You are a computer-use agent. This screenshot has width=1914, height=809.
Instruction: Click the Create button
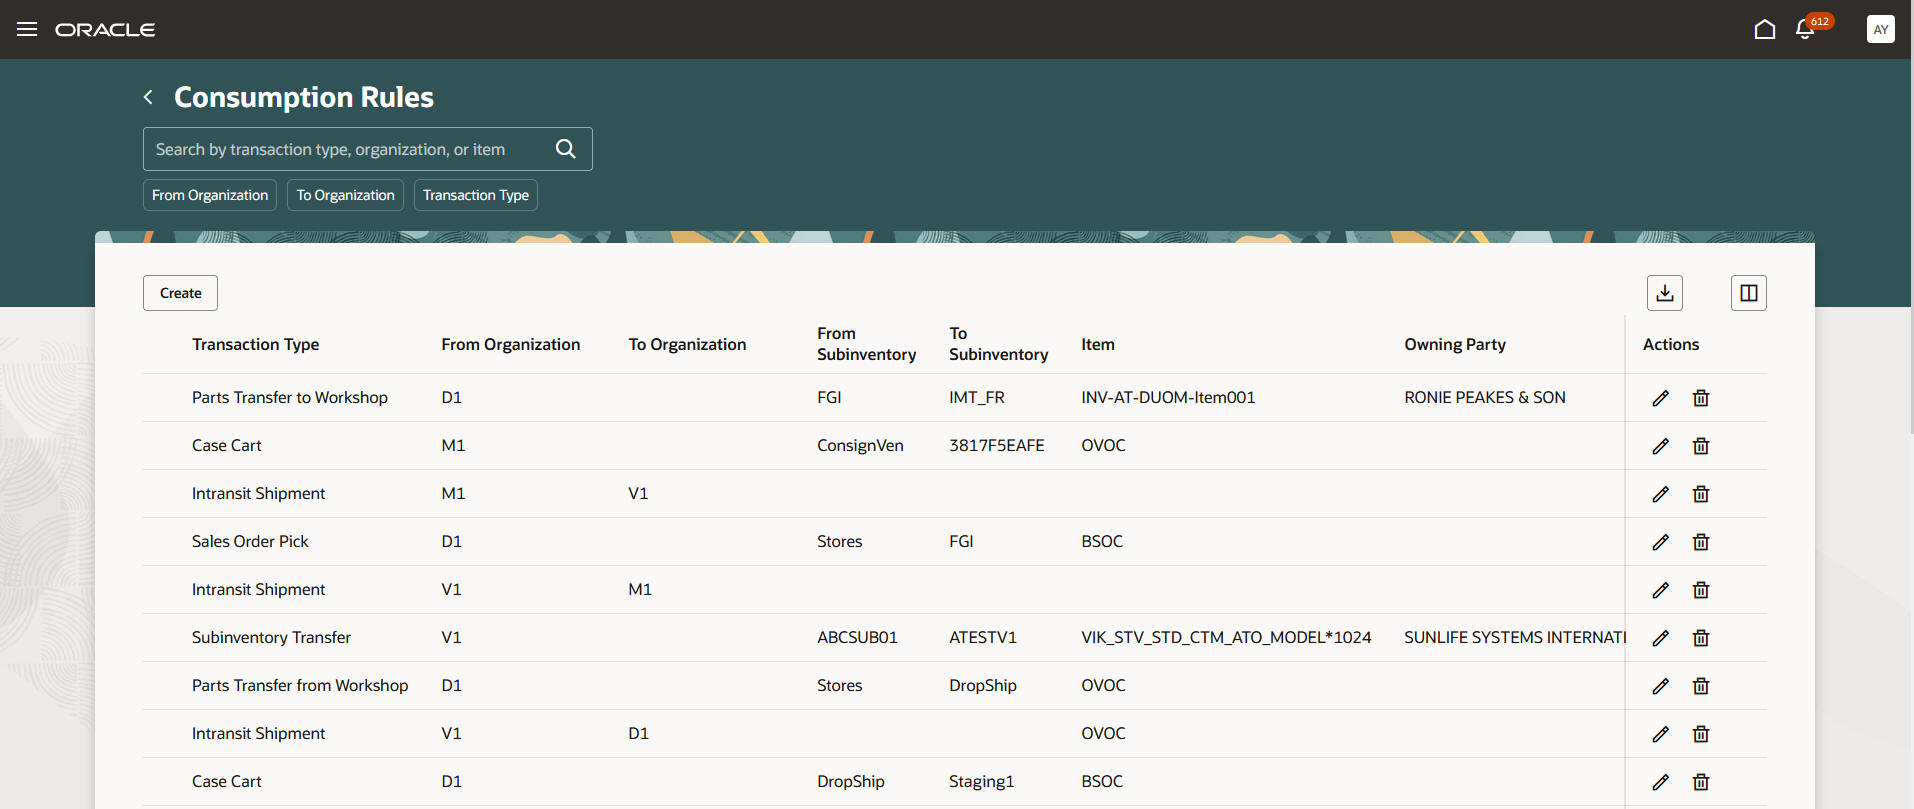pyautogui.click(x=180, y=293)
